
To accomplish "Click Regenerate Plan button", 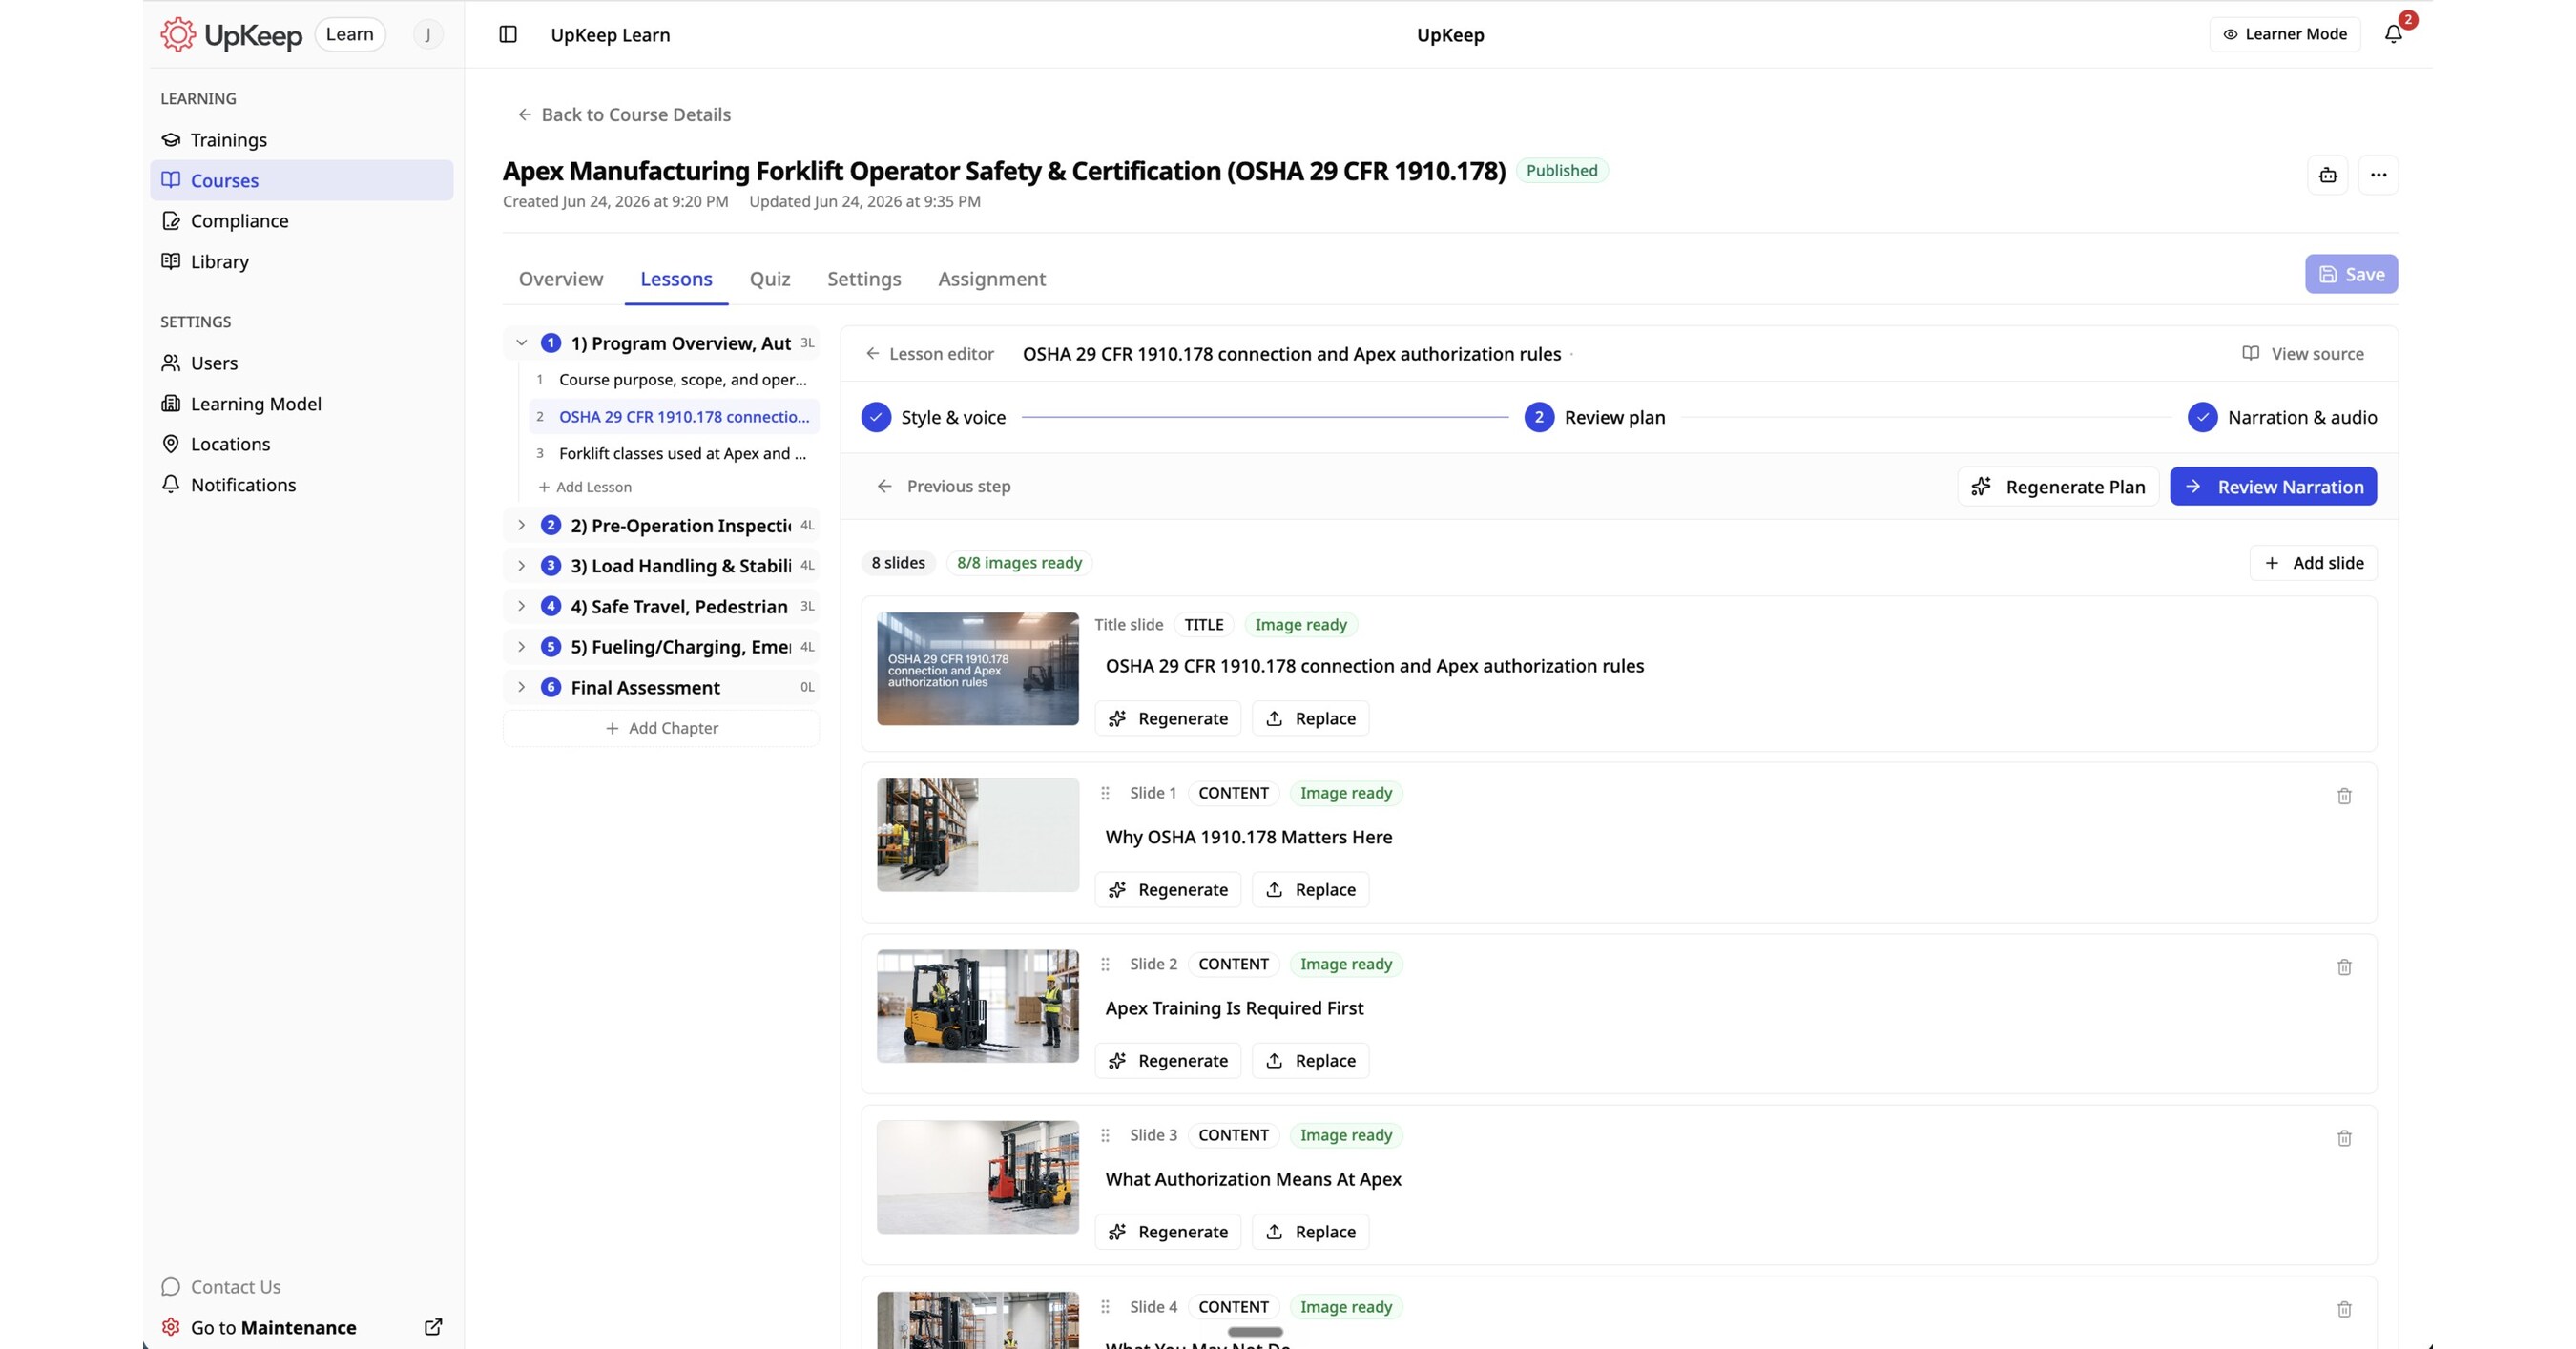I will coord(2058,487).
